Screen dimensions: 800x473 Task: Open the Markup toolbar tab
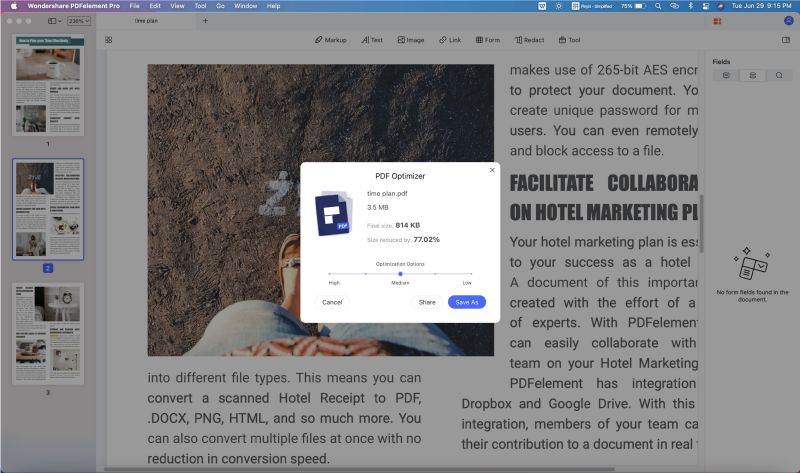point(331,40)
